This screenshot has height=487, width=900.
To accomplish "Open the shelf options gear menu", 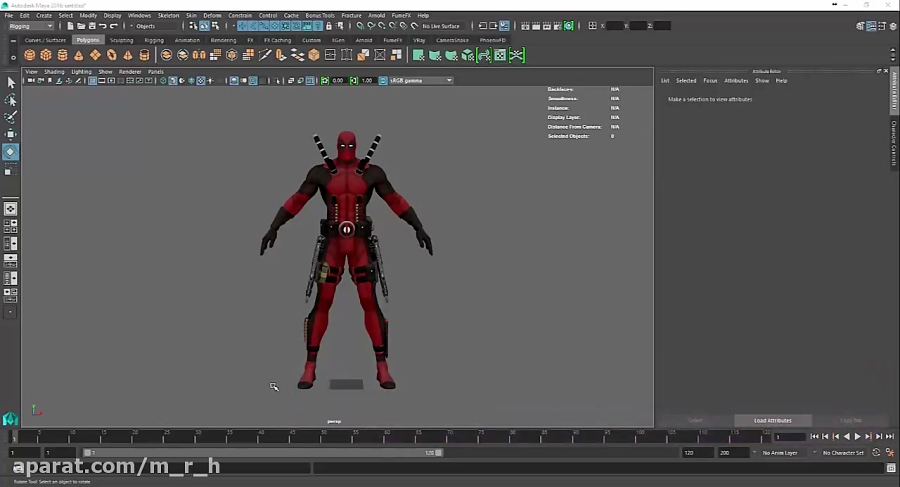I will click(13, 57).
